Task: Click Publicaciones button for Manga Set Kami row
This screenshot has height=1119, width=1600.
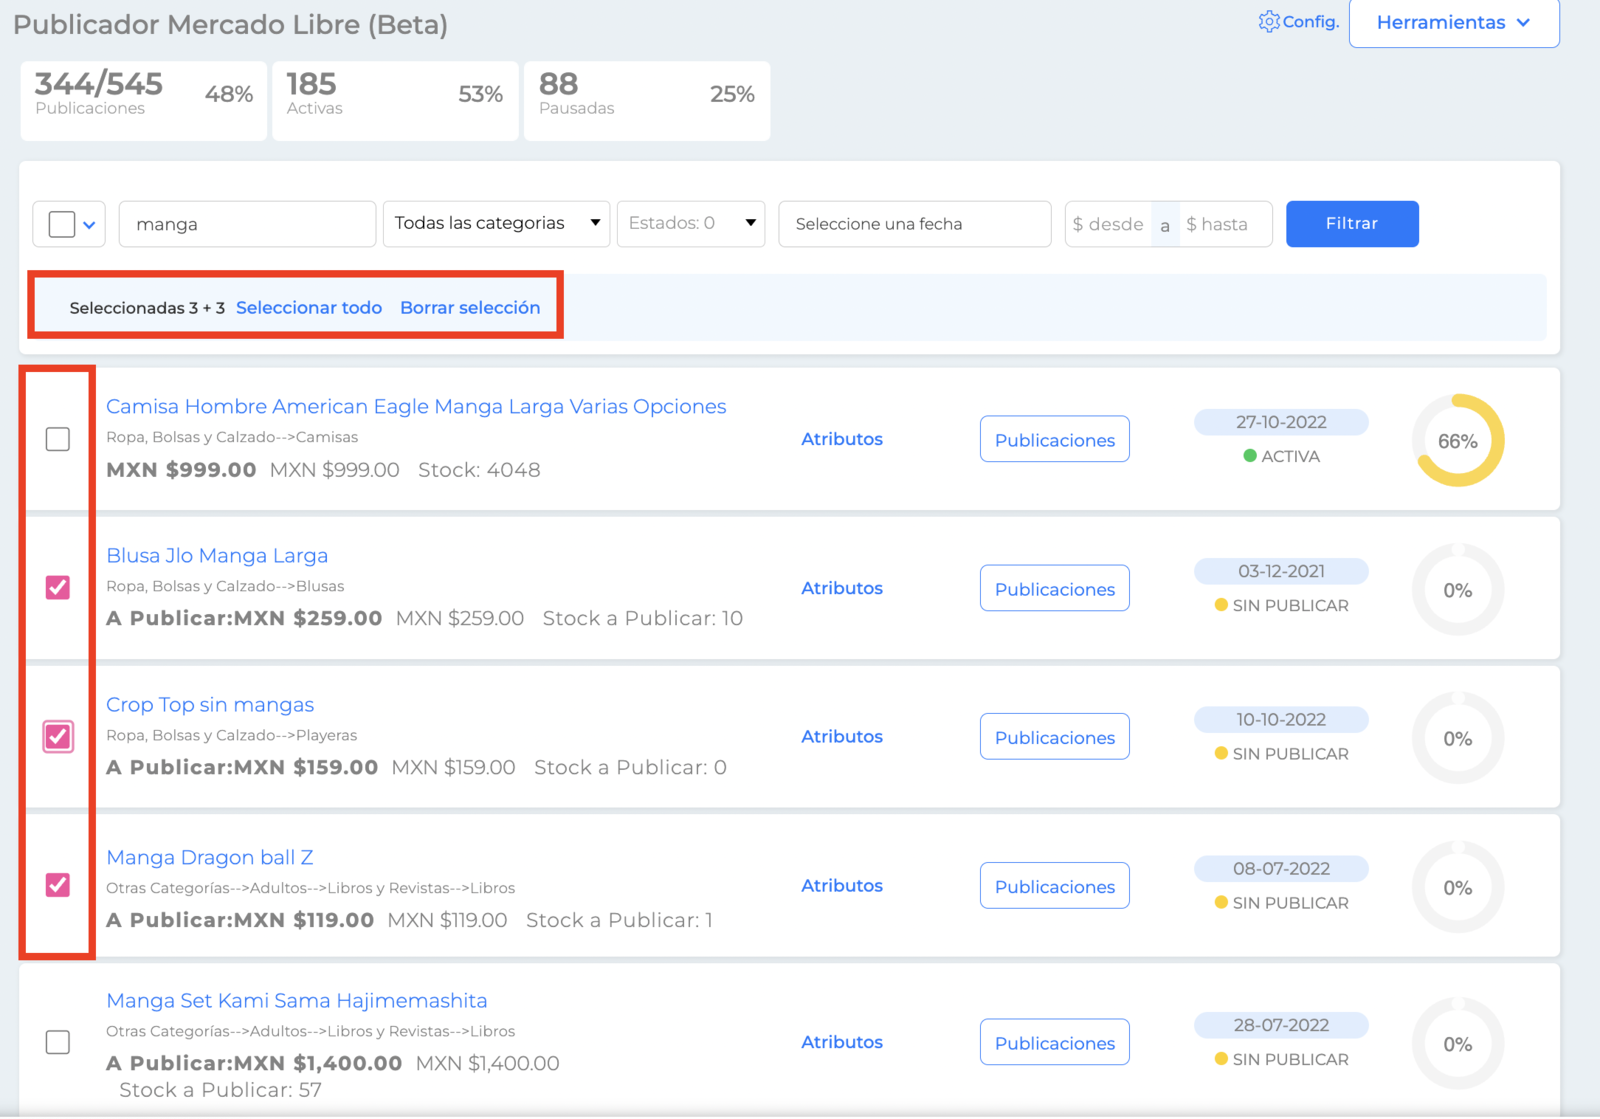Action: (1055, 1042)
